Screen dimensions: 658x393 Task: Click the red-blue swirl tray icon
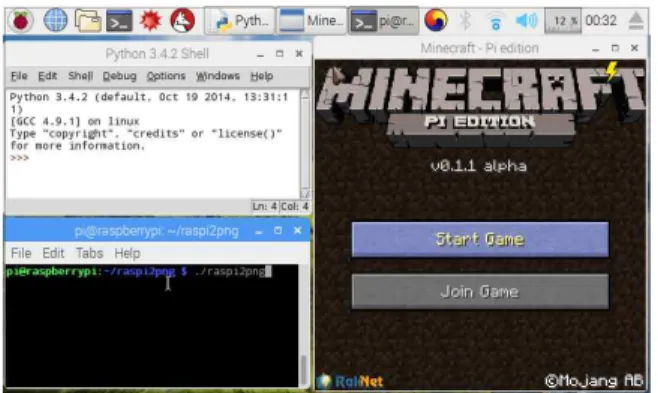pyautogui.click(x=435, y=21)
